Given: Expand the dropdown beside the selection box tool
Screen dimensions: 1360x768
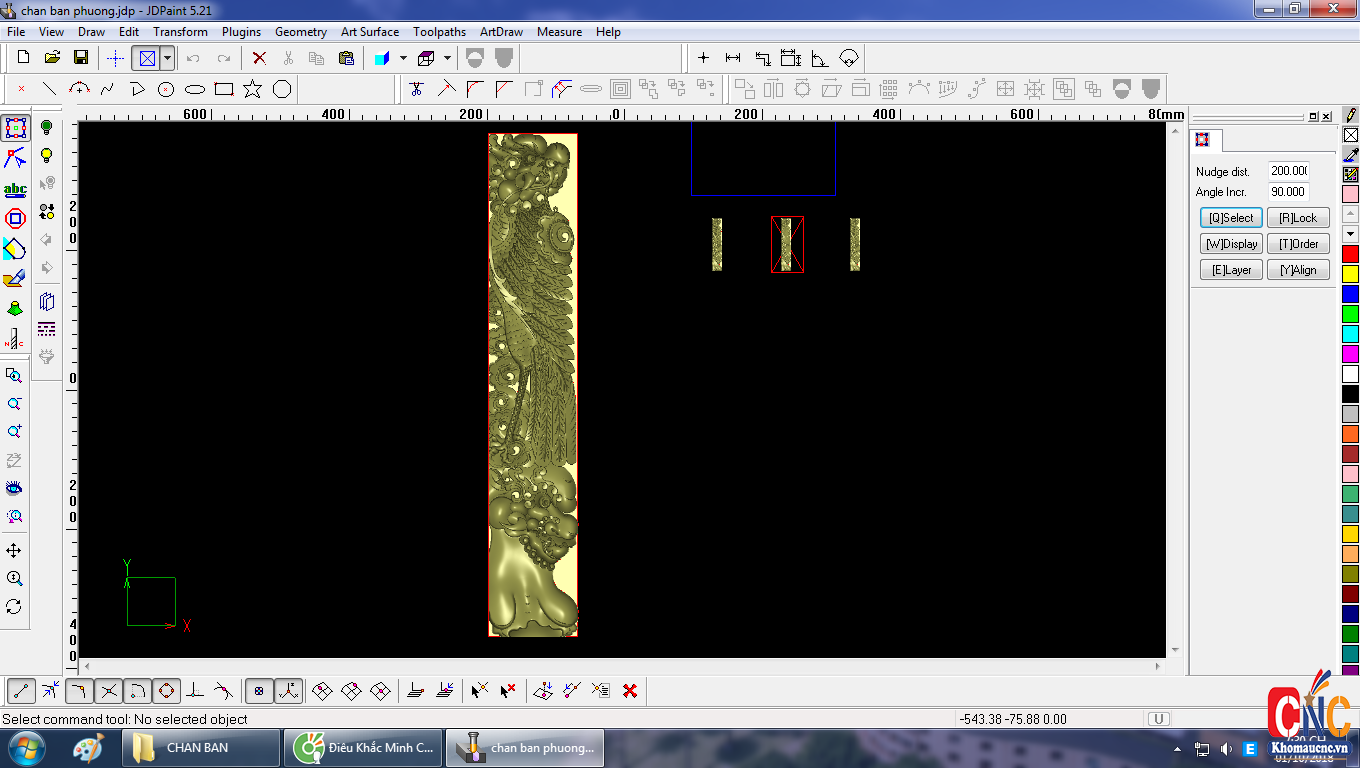Looking at the screenshot, I should click(x=167, y=58).
